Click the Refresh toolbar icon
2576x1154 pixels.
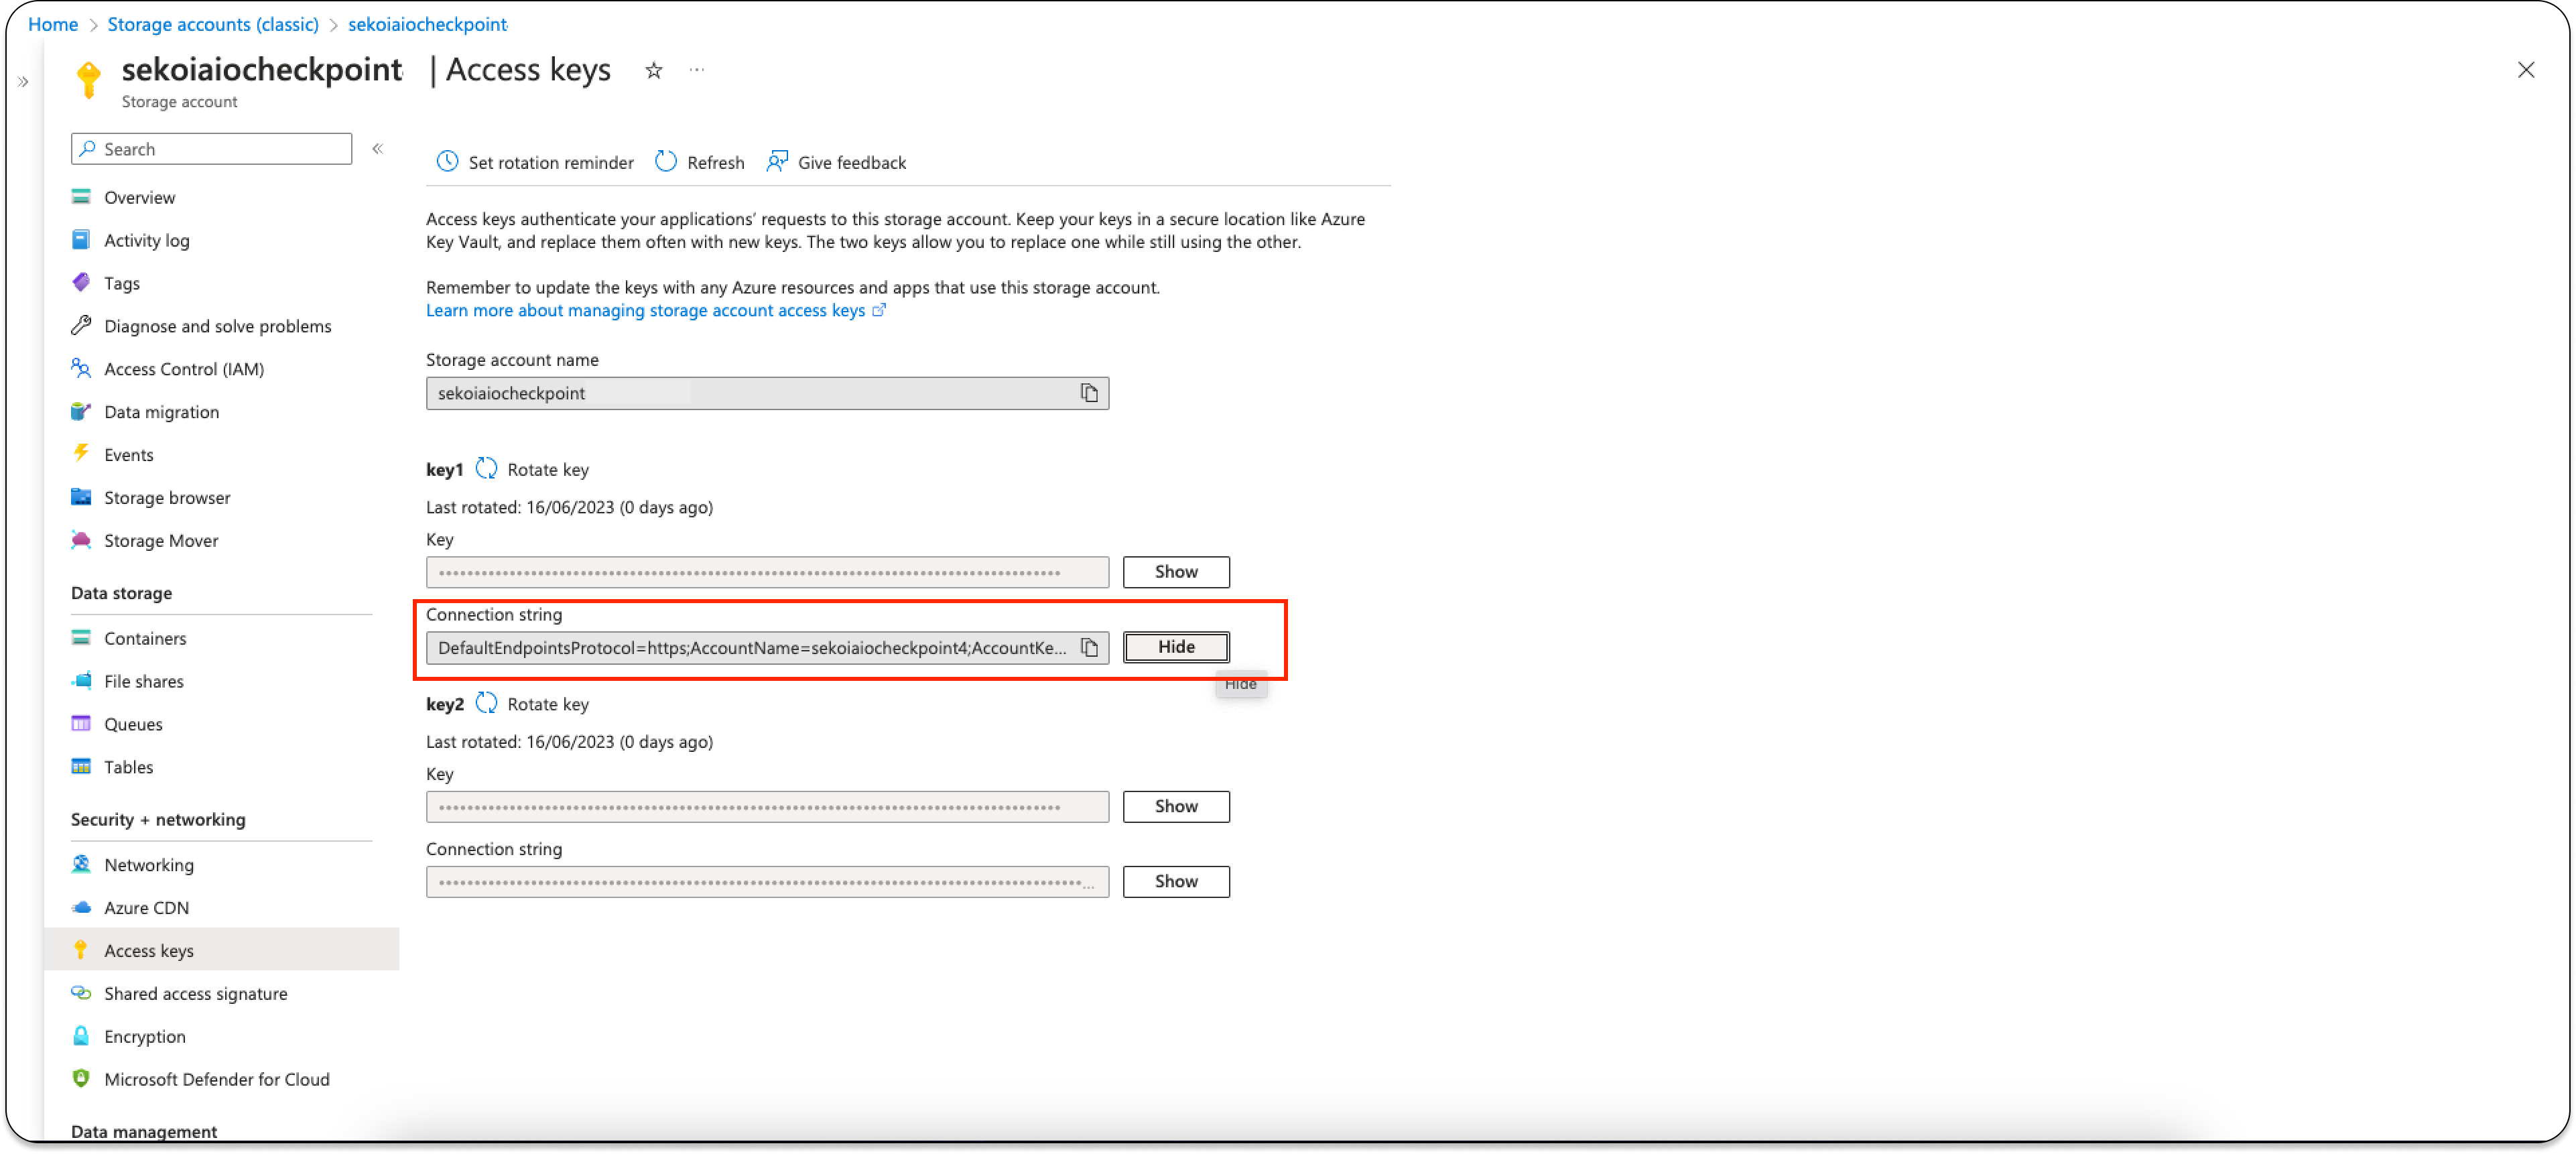666,162
